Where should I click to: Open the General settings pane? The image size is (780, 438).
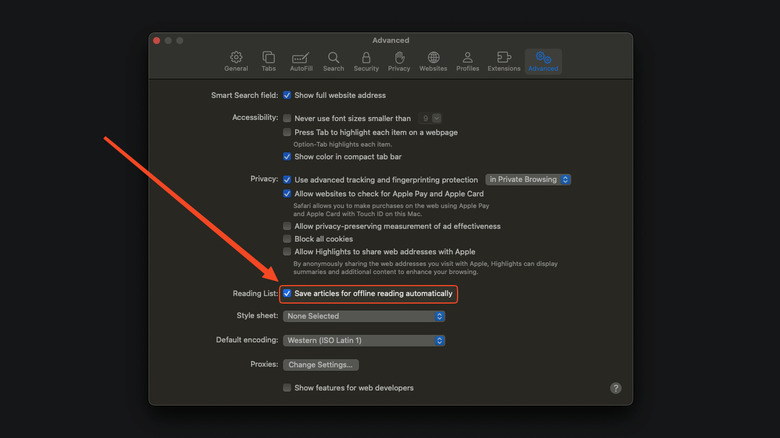[236, 61]
